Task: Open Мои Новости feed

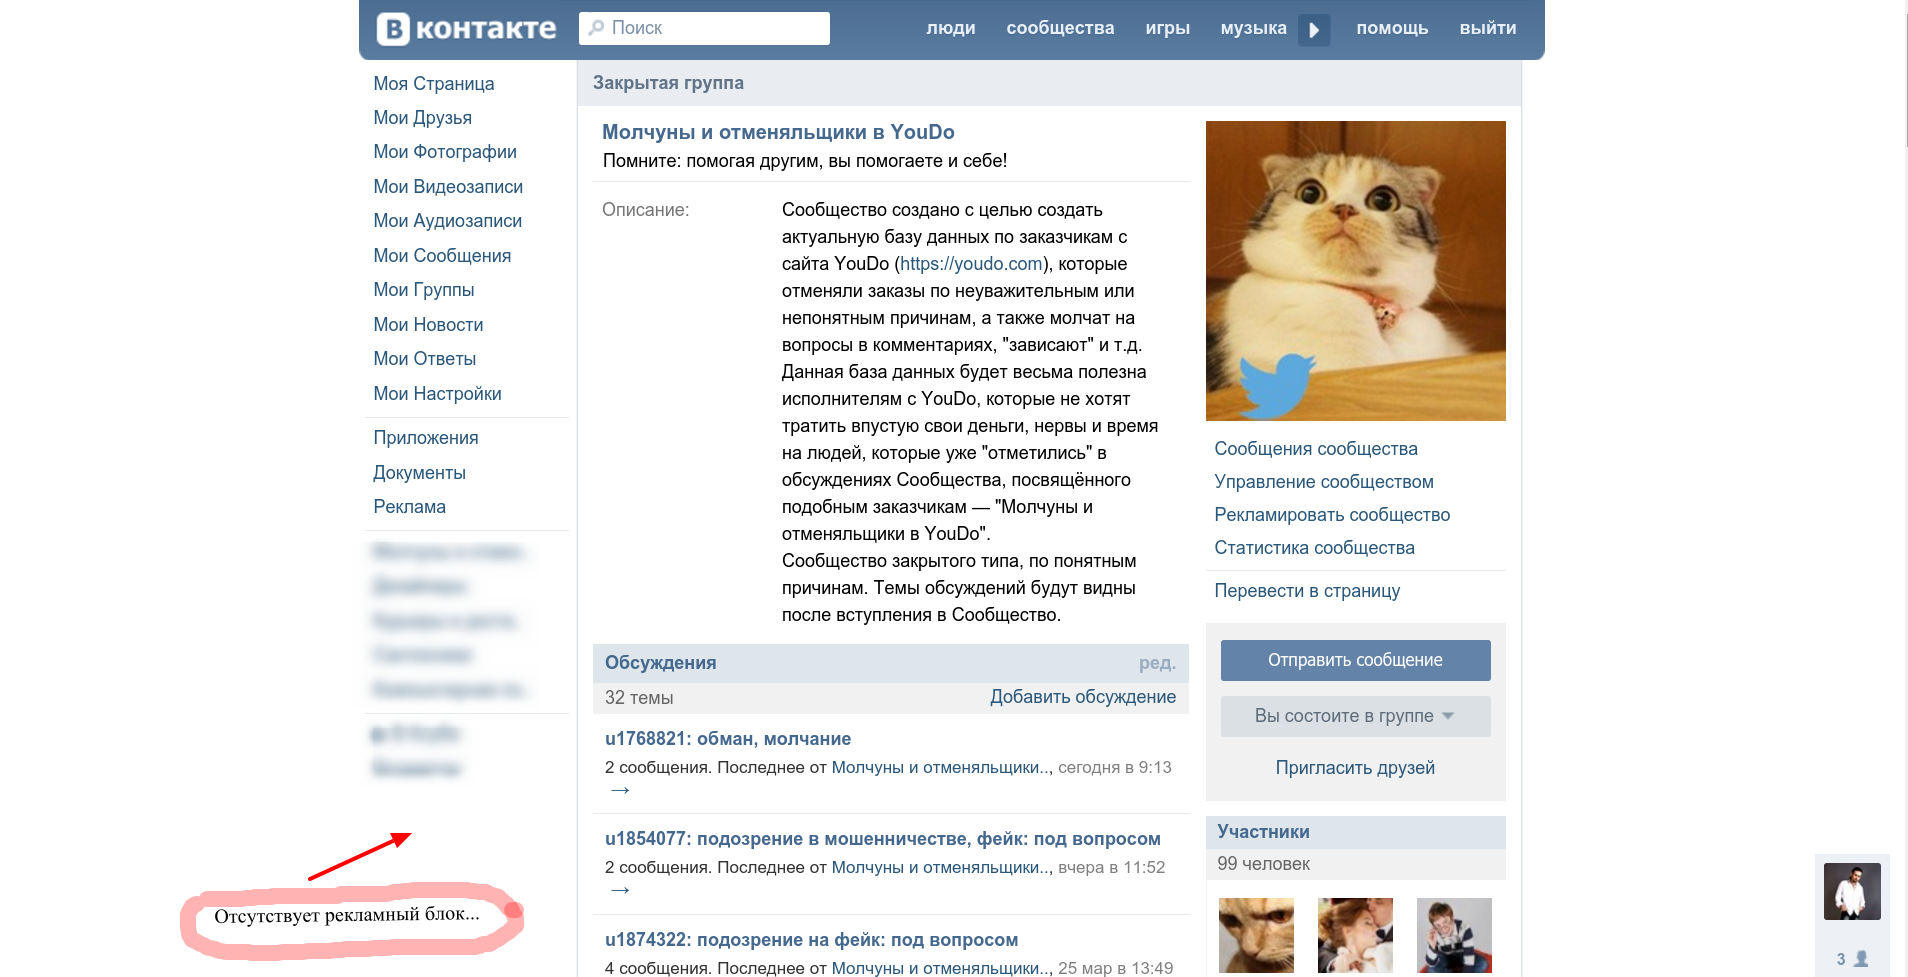Action: [x=428, y=325]
